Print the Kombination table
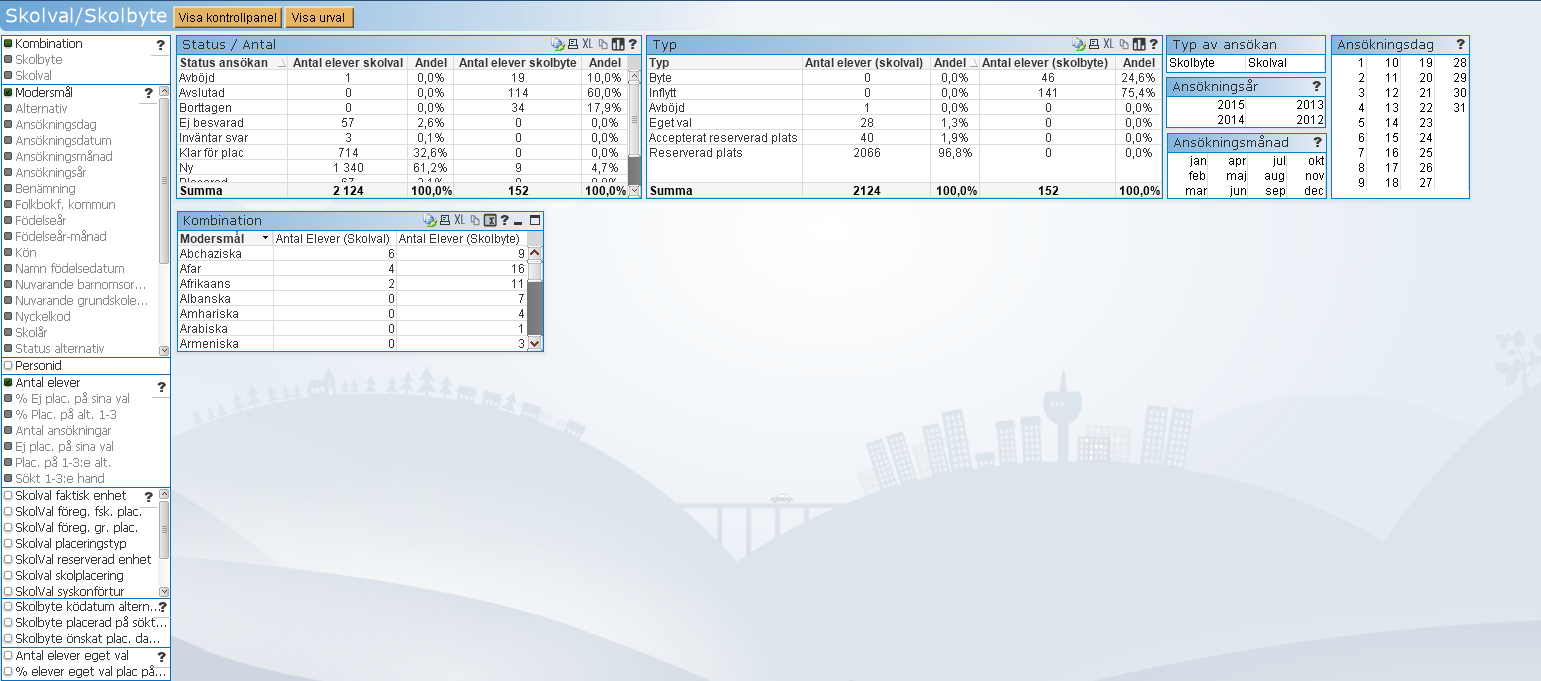The image size is (1541, 681). [x=445, y=220]
